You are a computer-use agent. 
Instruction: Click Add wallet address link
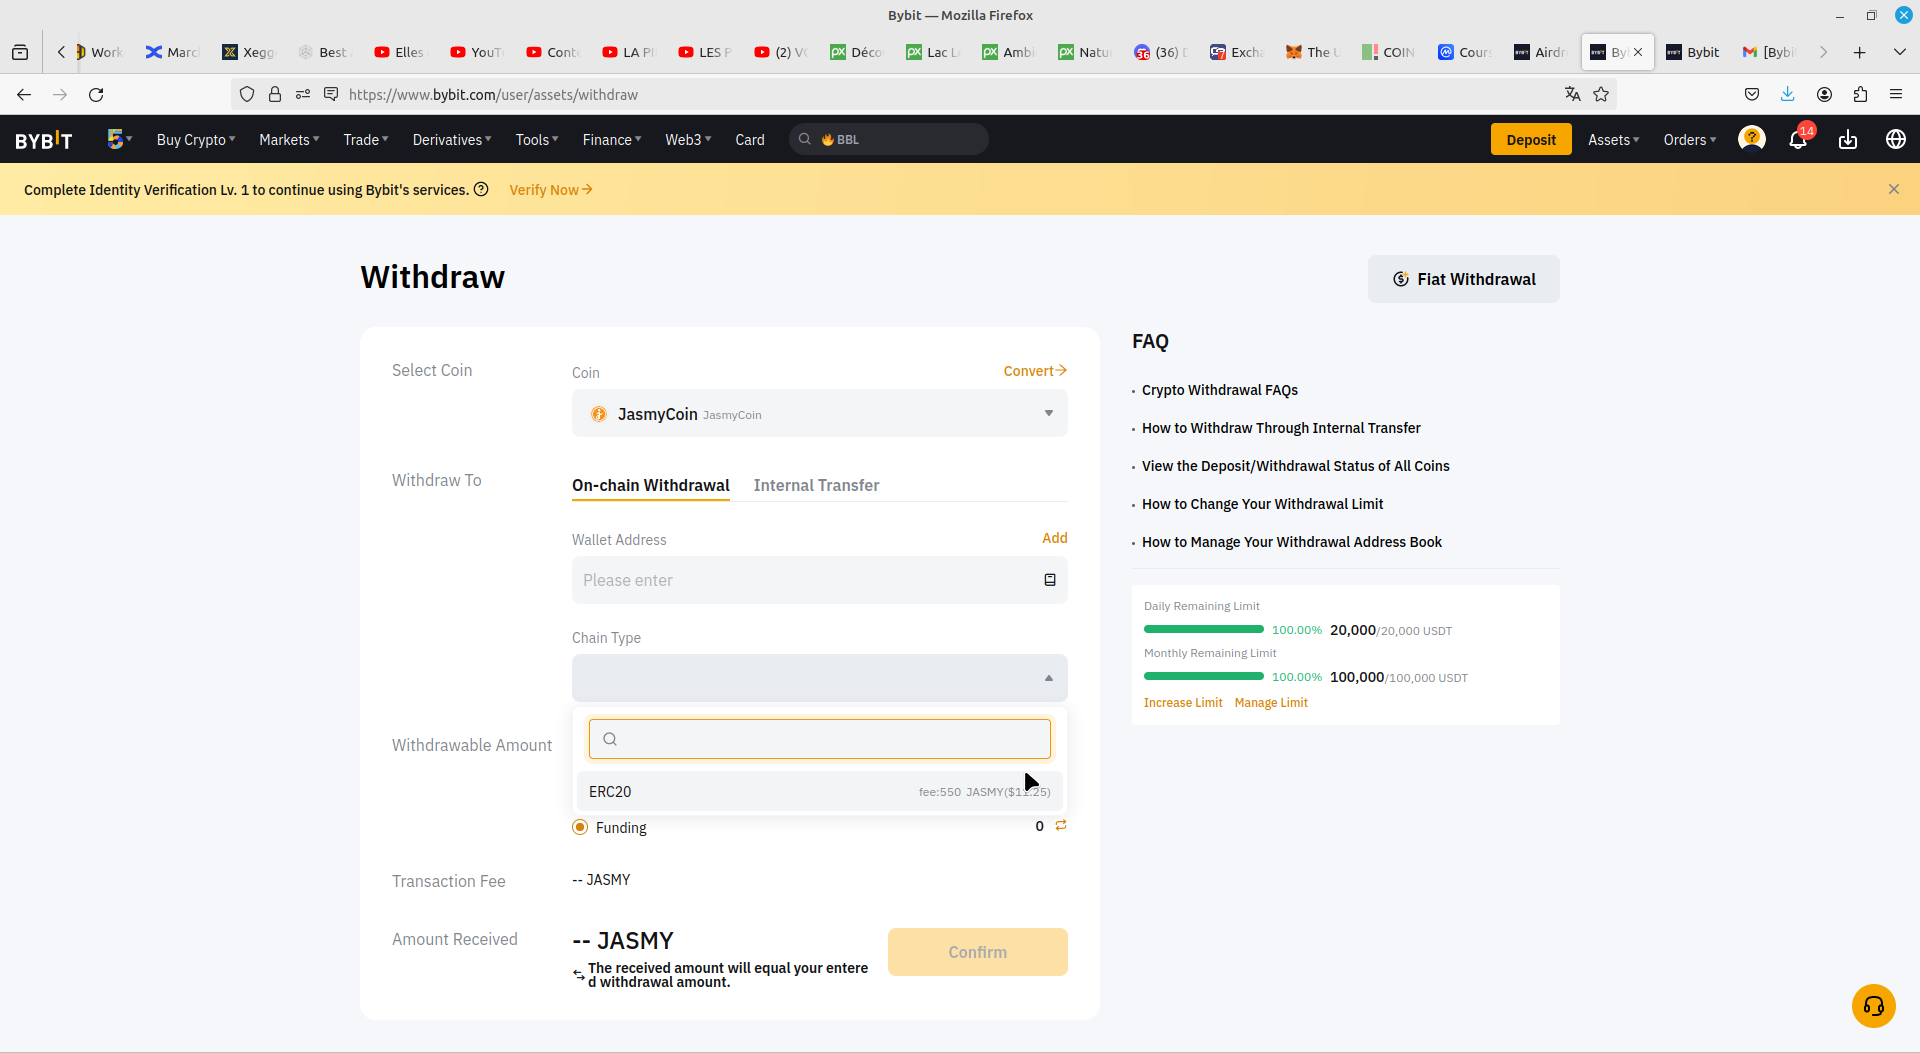(1055, 538)
